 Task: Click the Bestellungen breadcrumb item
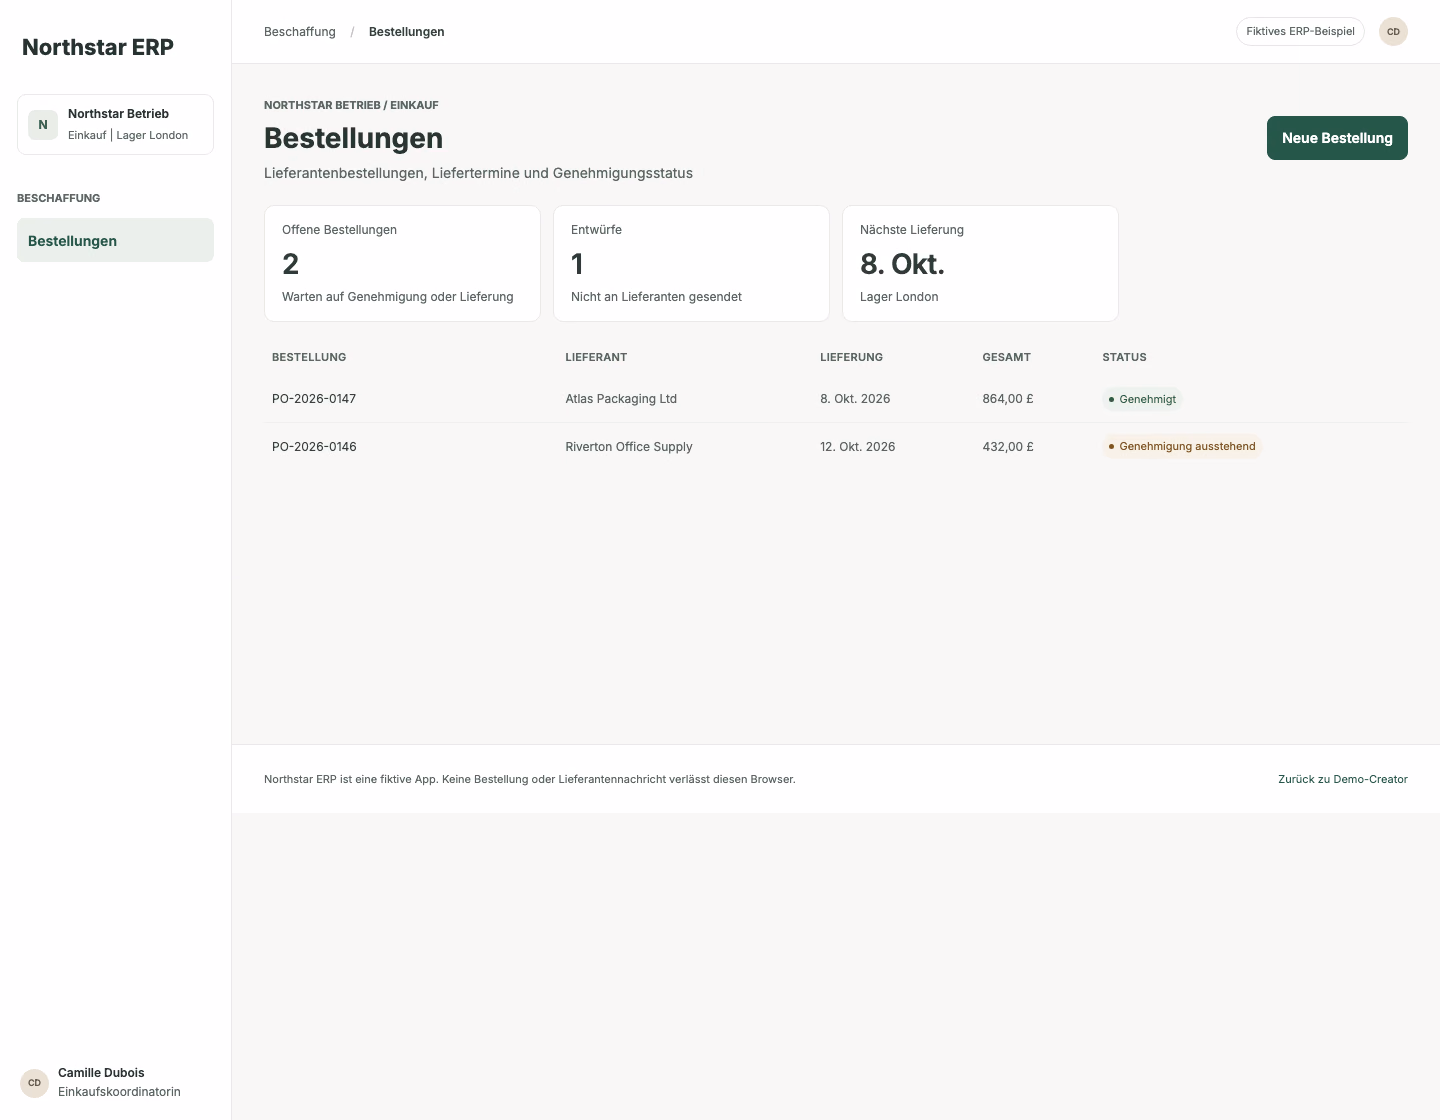pos(407,32)
